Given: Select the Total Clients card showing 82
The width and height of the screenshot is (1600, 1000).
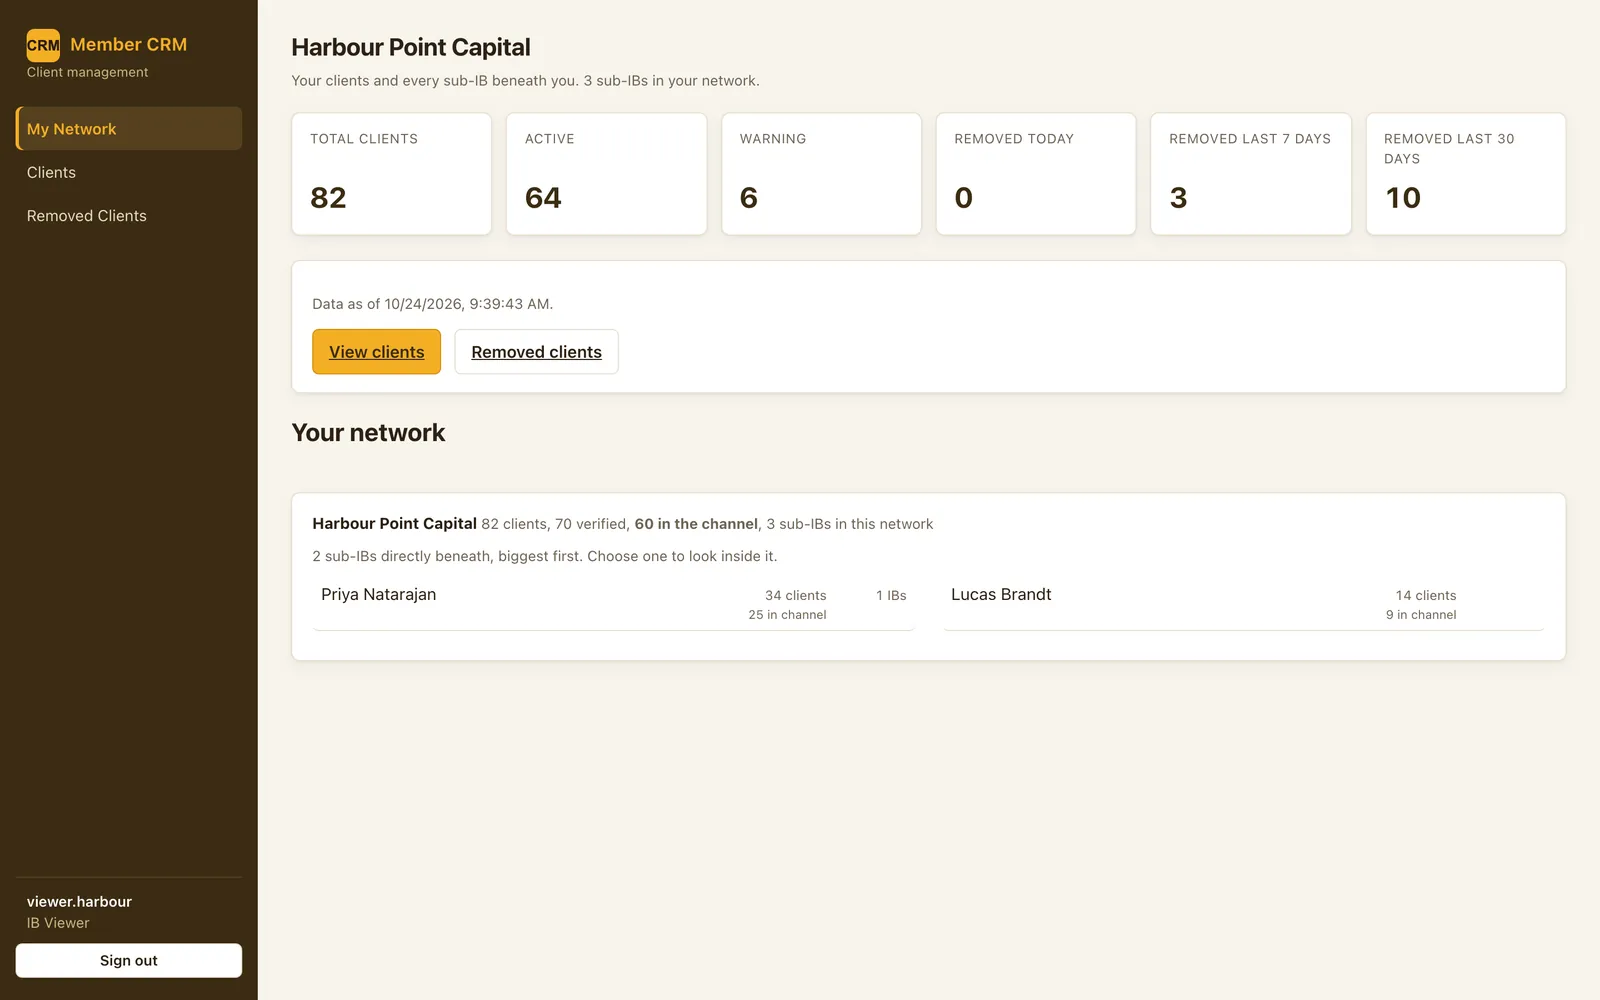Looking at the screenshot, I should (x=391, y=174).
